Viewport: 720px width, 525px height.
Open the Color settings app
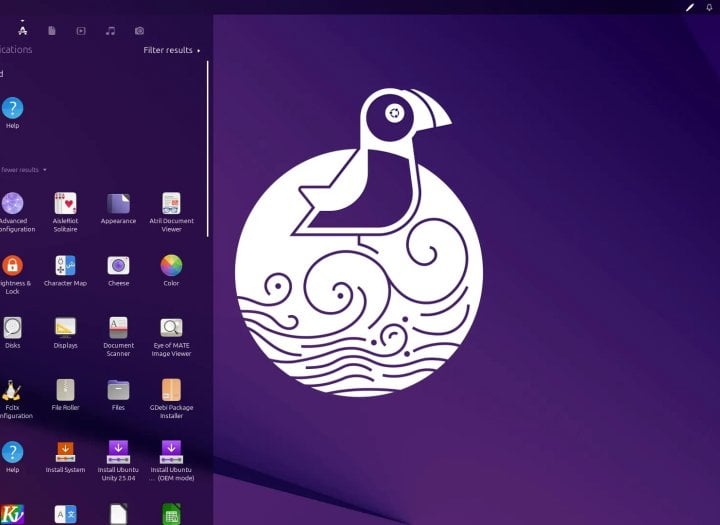click(171, 271)
